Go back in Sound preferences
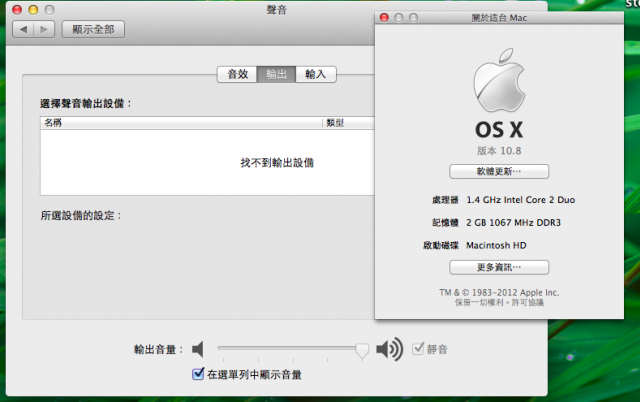The image size is (640, 402). pyautogui.click(x=23, y=29)
